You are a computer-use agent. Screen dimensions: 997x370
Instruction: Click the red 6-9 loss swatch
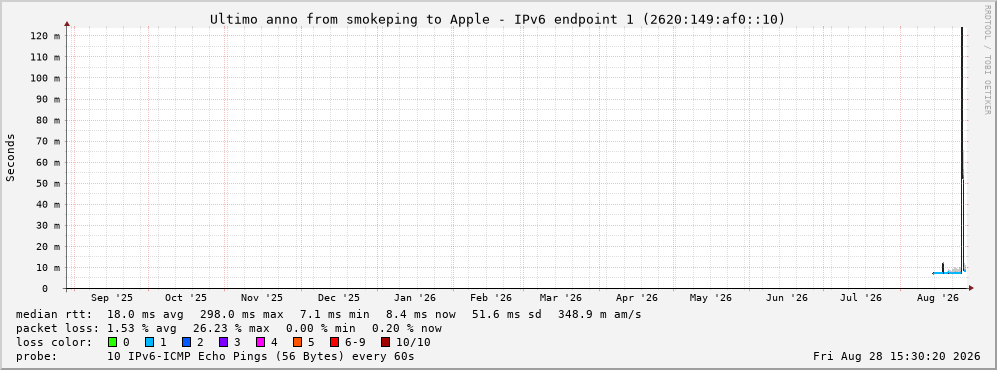[334, 343]
